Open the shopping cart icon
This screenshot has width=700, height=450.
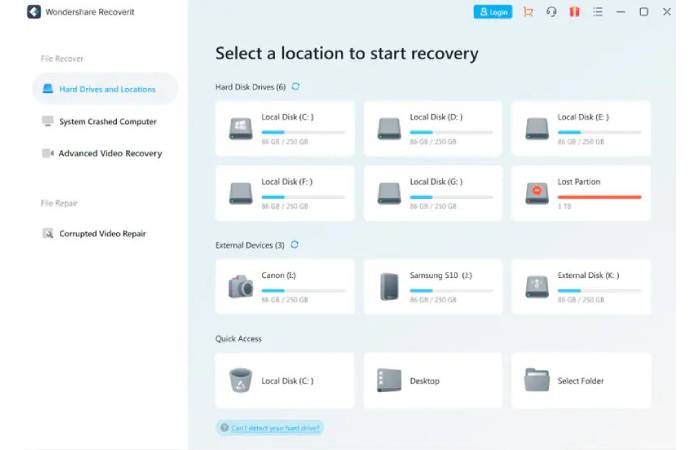(528, 12)
